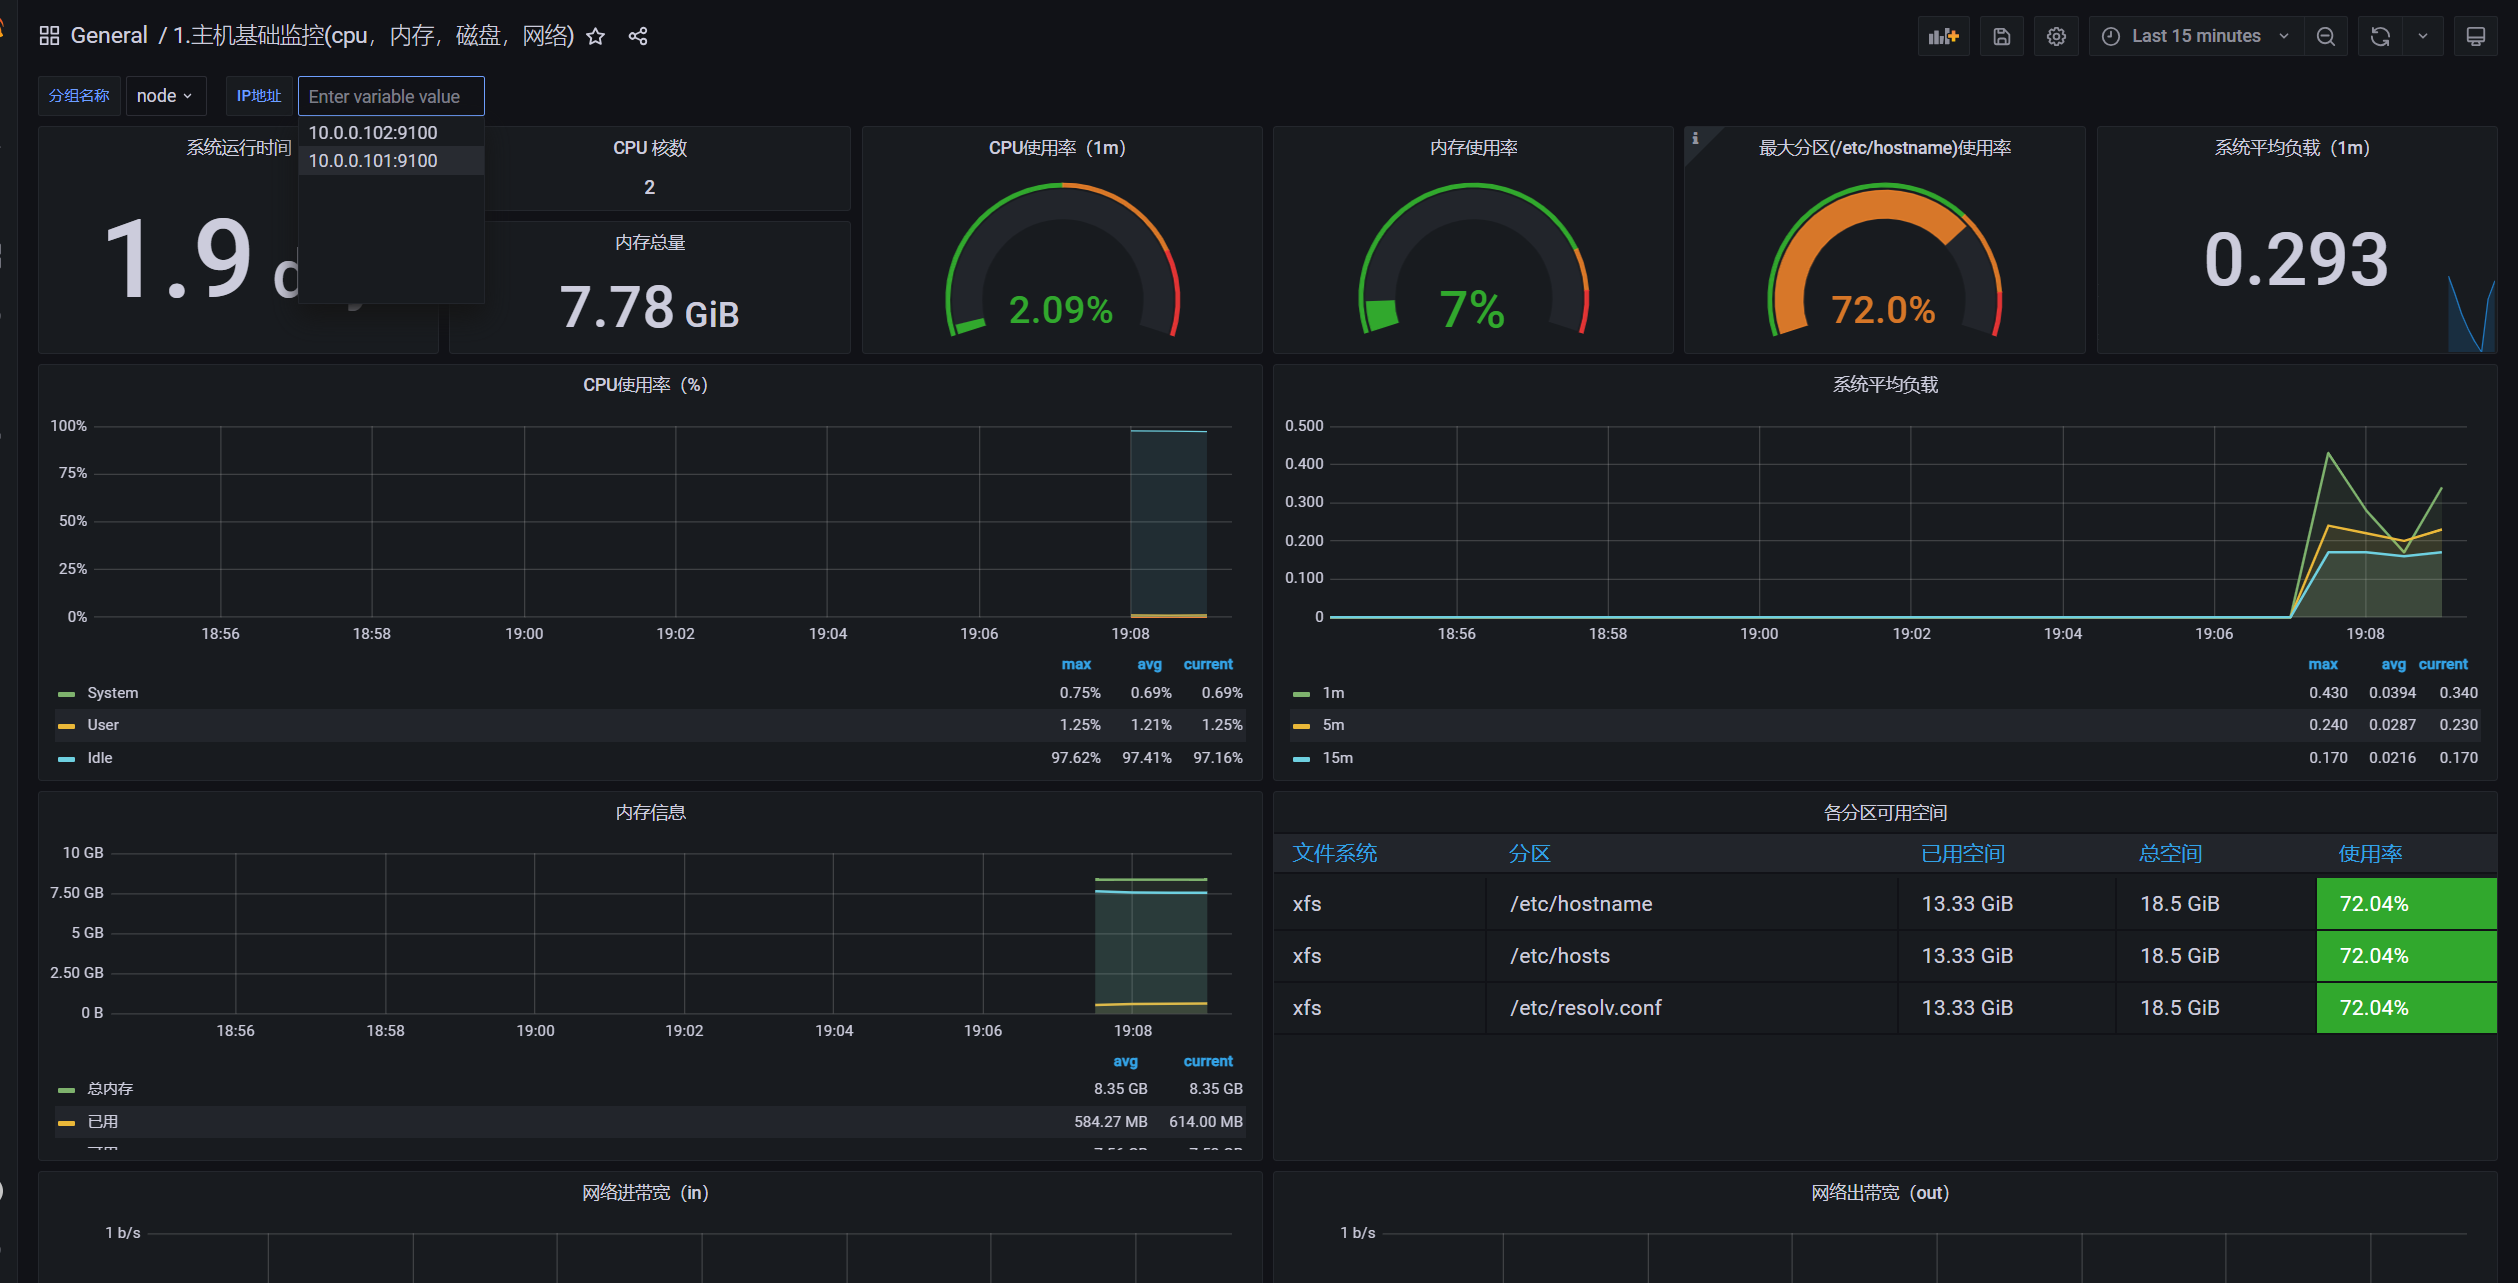Click the dashboards grid icon next to General

pos(49,36)
